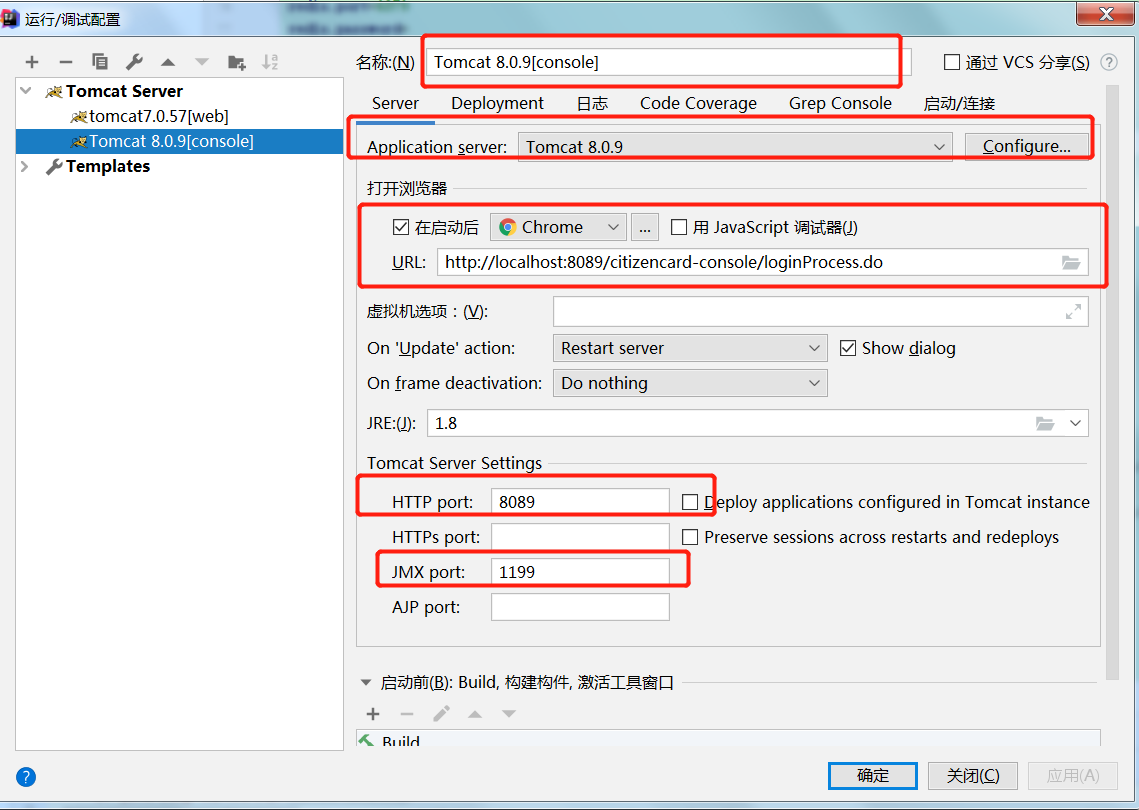Switch to the Code Coverage tab
Image resolution: width=1139 pixels, height=810 pixels.
(698, 103)
